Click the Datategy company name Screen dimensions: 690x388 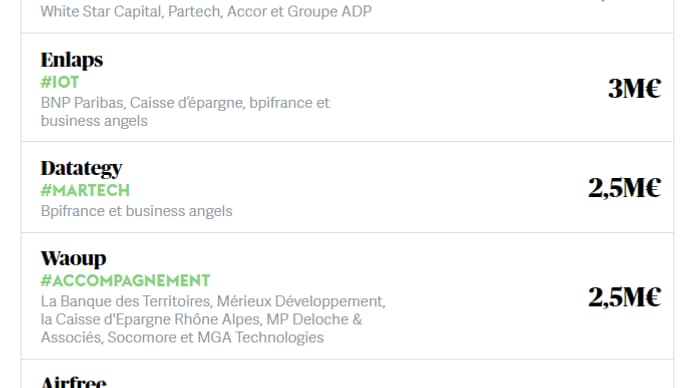pos(81,169)
